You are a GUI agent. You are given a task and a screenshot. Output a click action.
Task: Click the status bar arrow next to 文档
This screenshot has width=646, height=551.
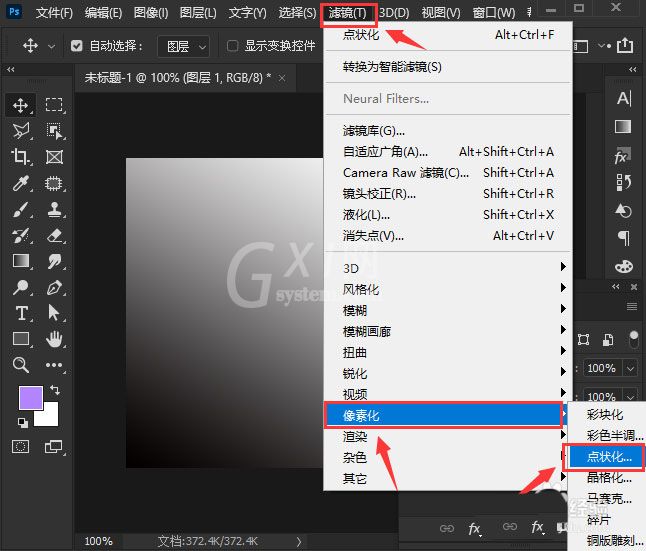click(x=299, y=542)
